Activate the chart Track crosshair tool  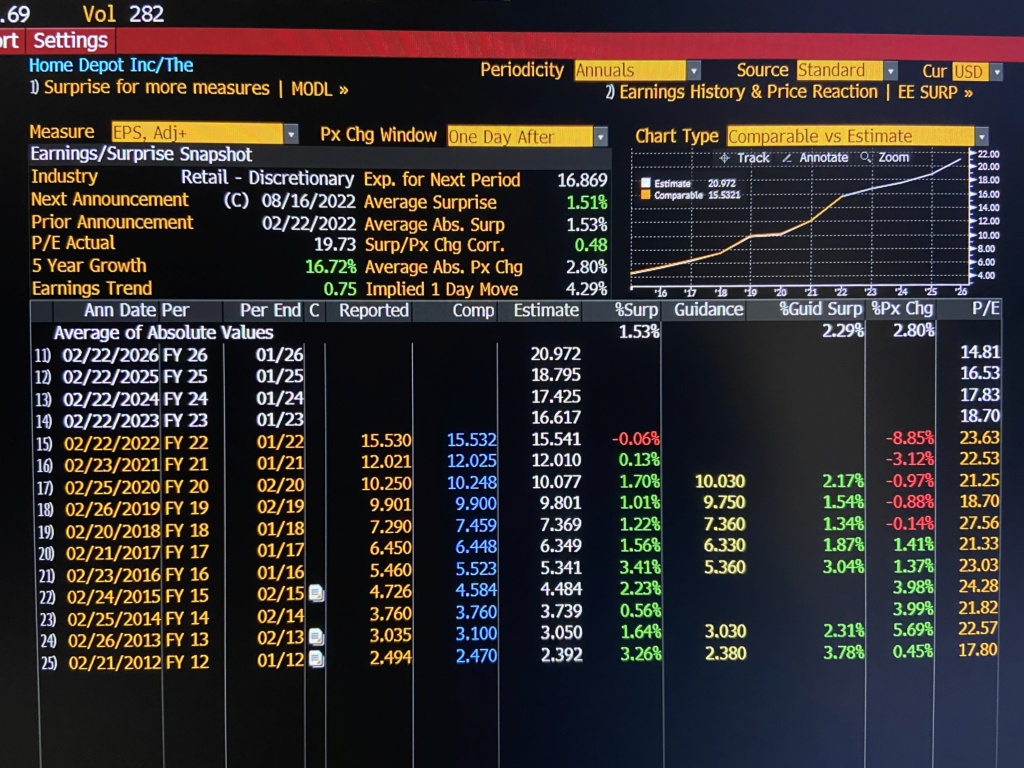click(744, 157)
